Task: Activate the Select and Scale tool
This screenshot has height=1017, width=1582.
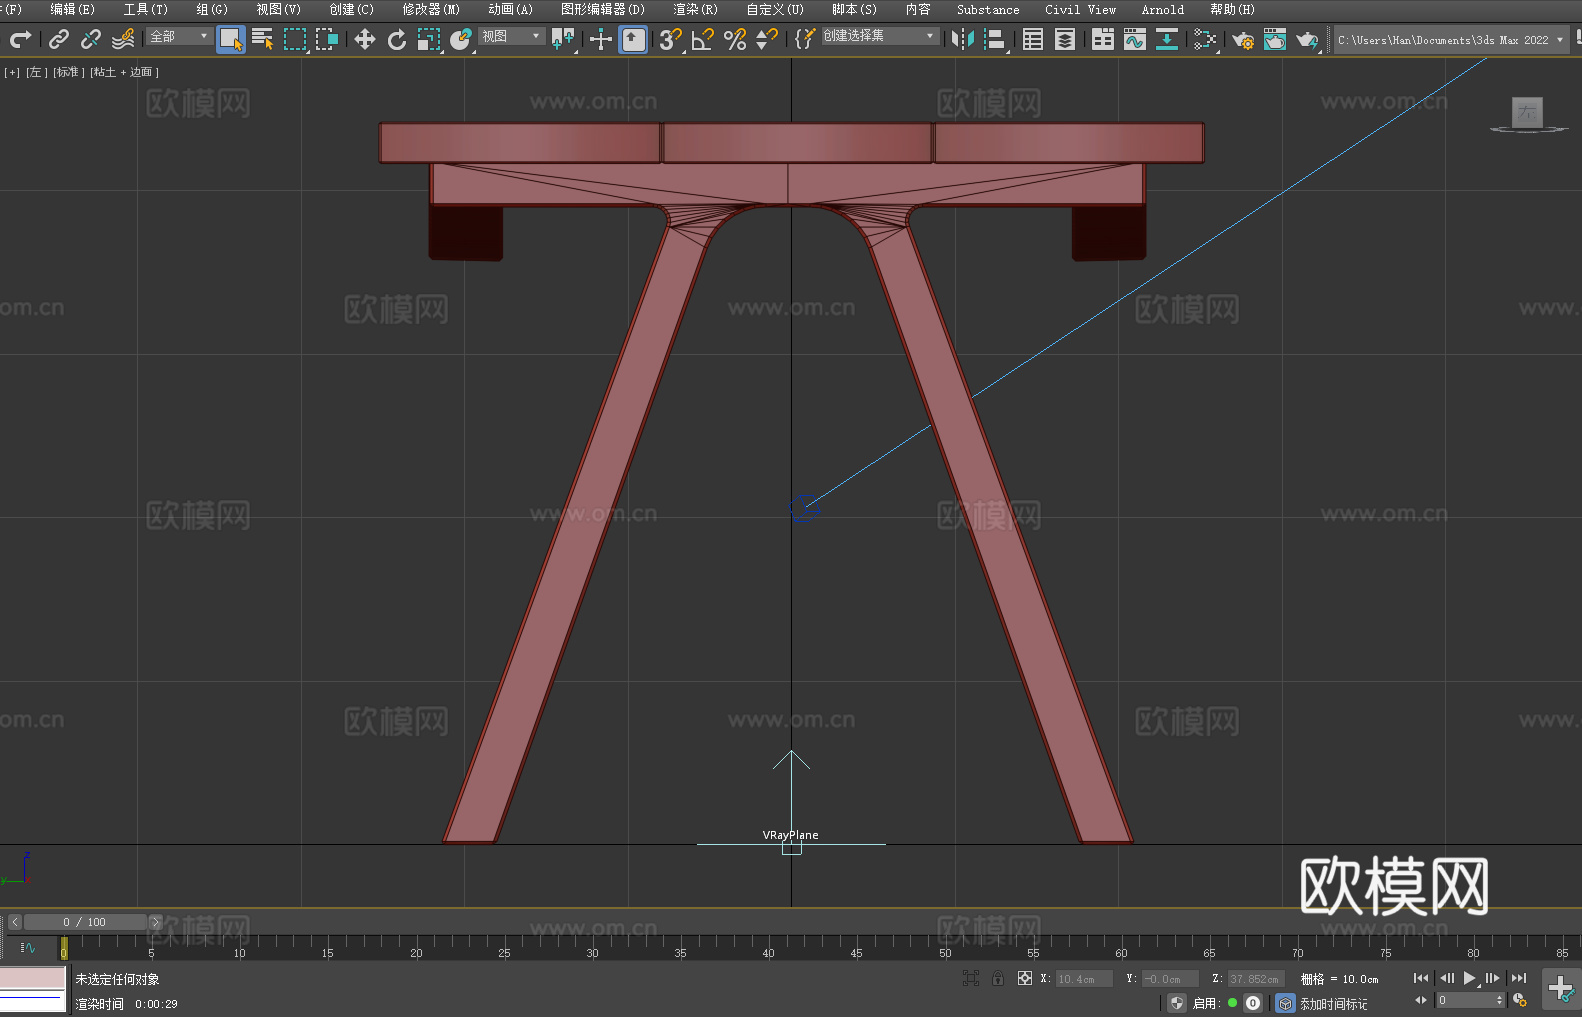Action: click(x=429, y=39)
